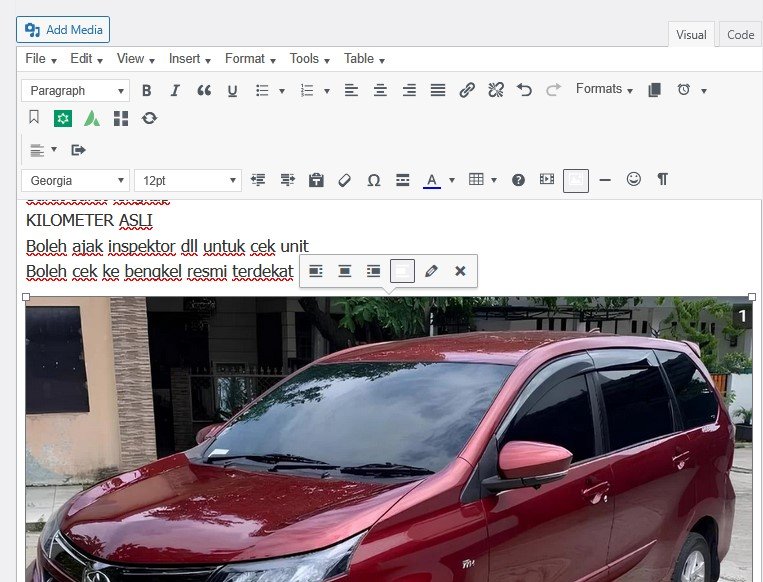Screen dimensions: 763x582
Task: Open the Formats dropdown button
Action: tap(604, 90)
